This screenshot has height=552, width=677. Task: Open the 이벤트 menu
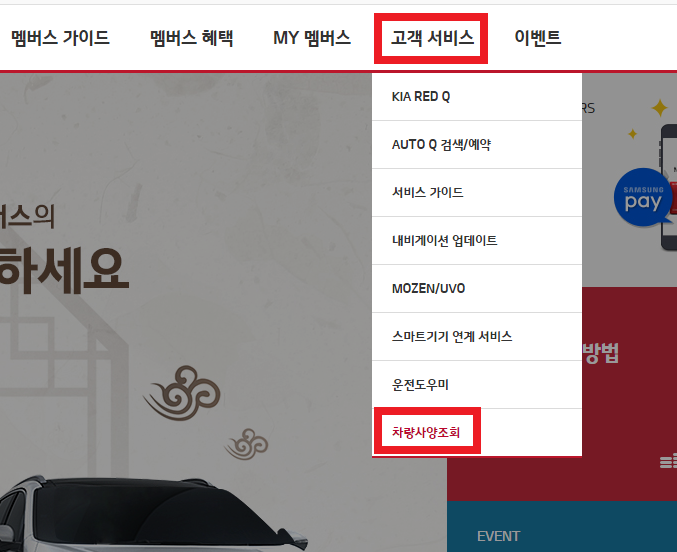coord(538,38)
